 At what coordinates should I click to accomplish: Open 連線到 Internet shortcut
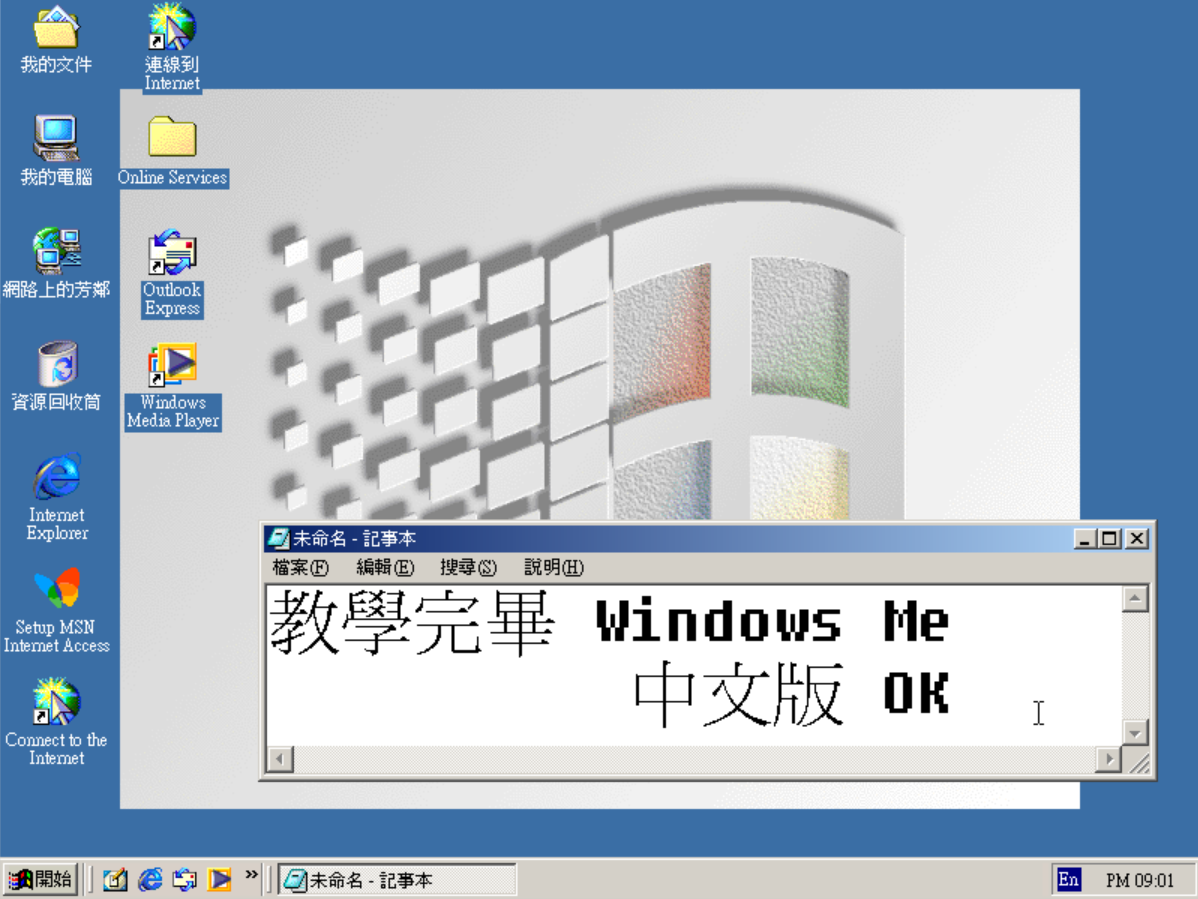171,30
